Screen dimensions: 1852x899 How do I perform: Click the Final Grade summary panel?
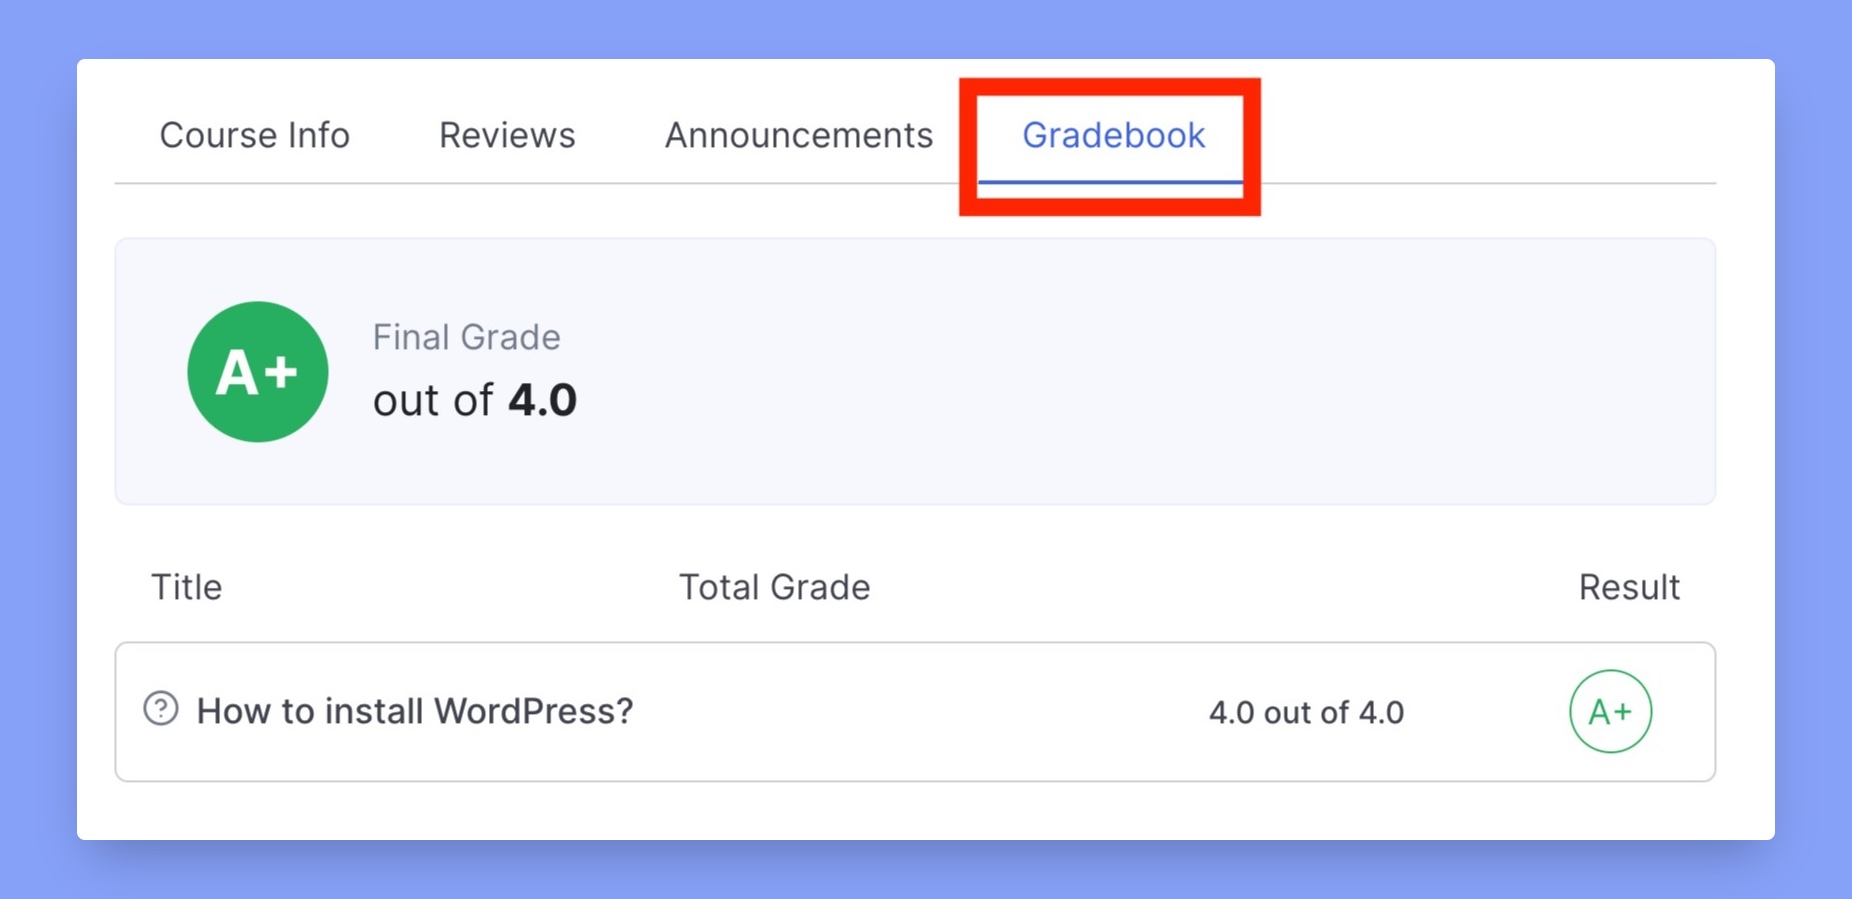915,371
